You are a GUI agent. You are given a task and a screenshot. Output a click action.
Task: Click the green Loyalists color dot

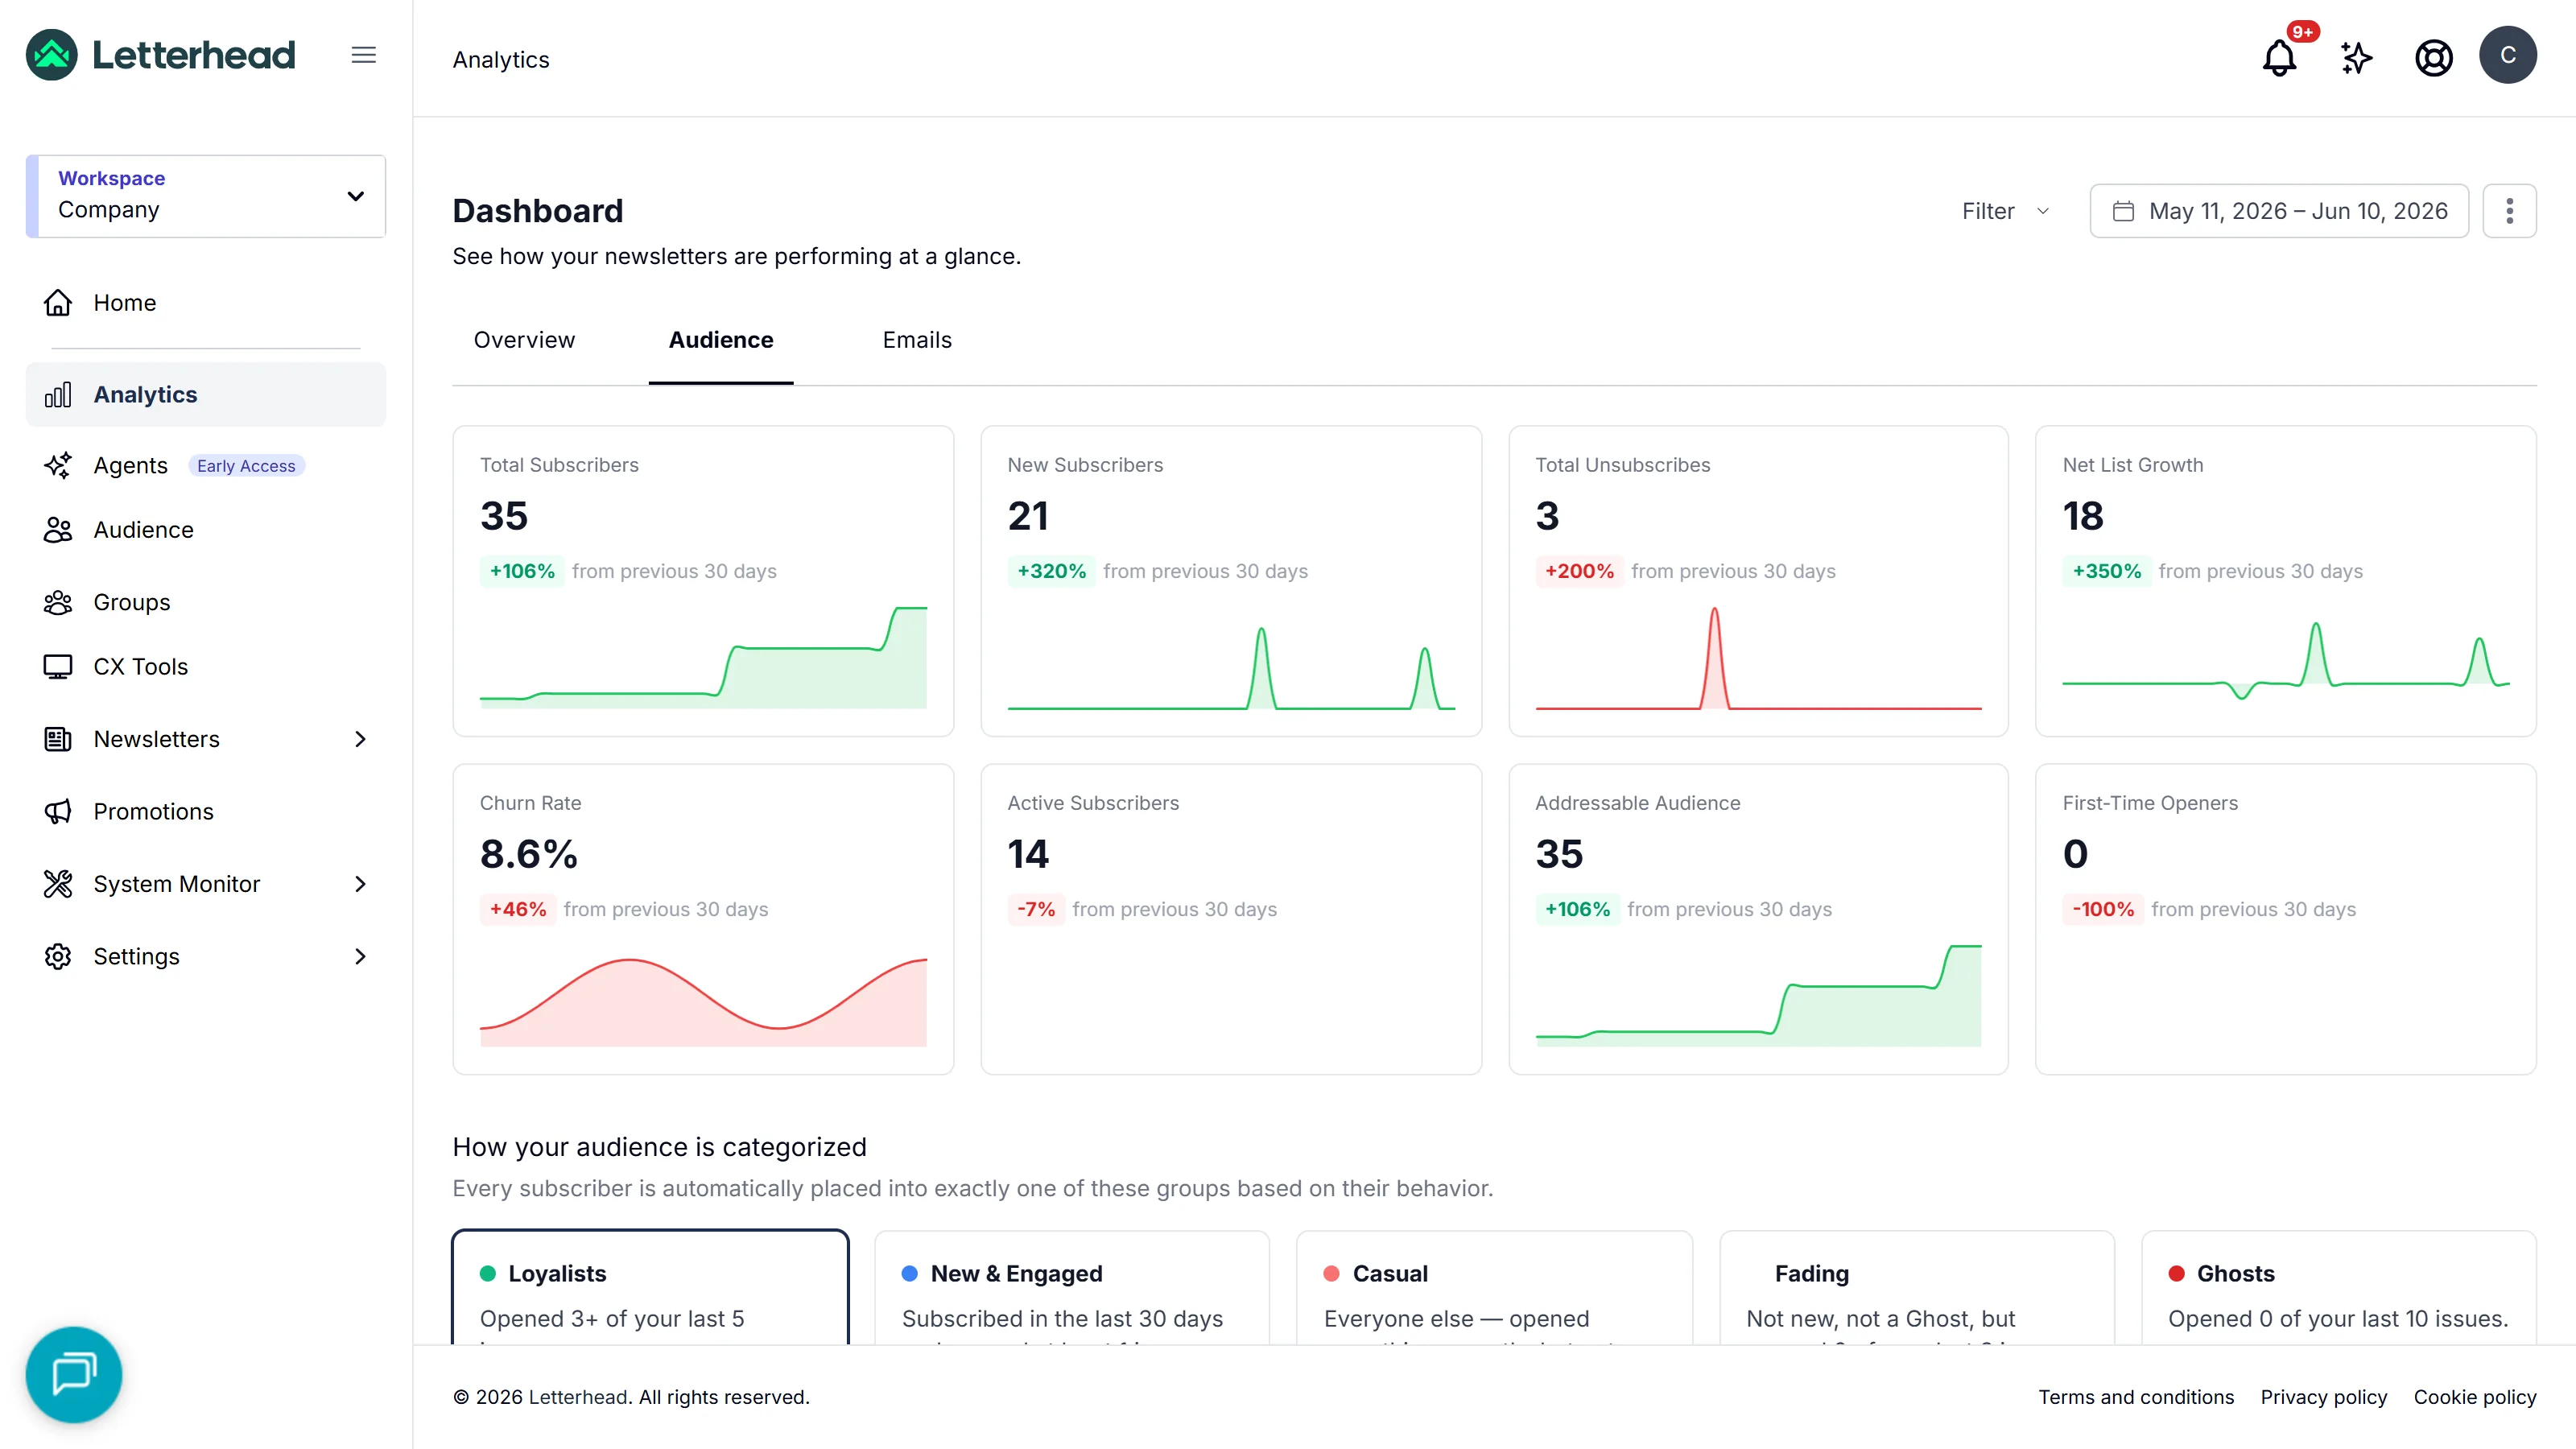coord(488,1273)
